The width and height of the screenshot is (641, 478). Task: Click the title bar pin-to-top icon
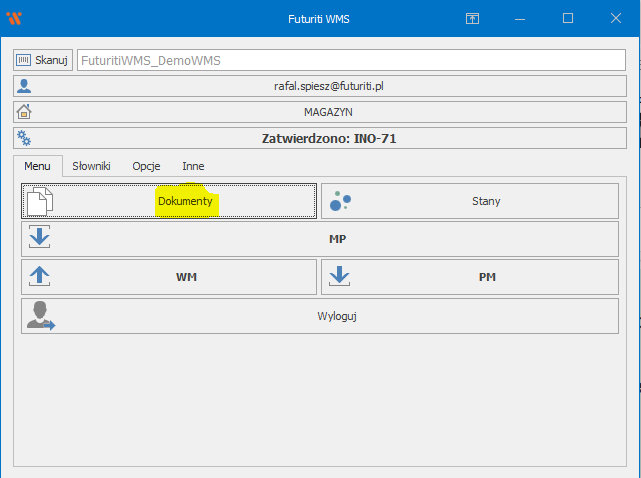click(x=472, y=18)
